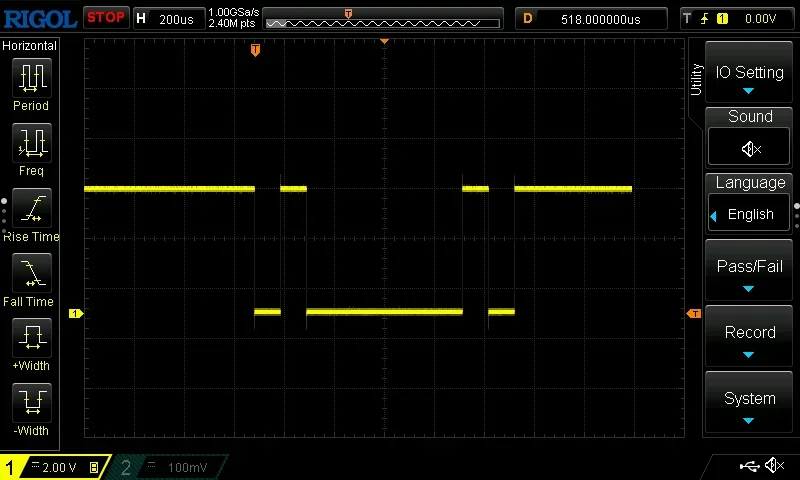Screen dimensions: 800x480
Task: Click the channel 1 bandwidth limit B icon
Action: pos(94,467)
